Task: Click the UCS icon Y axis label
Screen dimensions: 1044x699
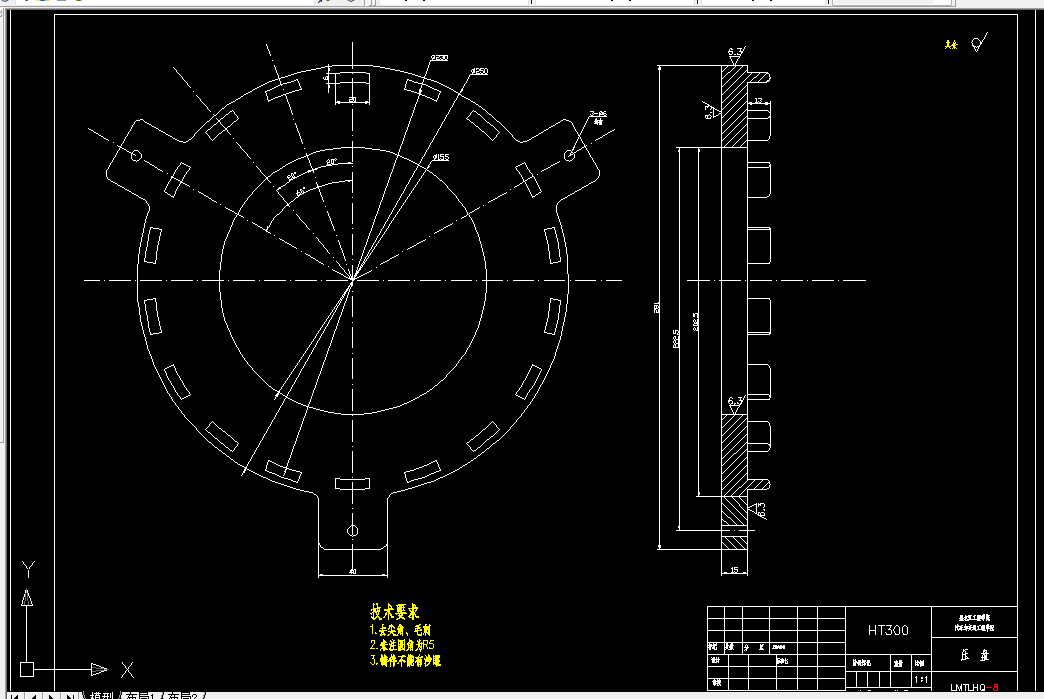Action: 28,570
